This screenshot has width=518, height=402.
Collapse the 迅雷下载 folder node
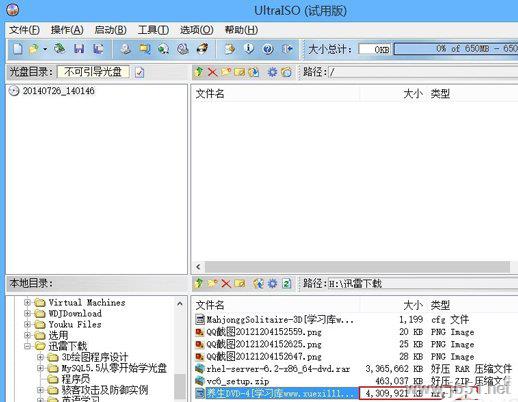point(27,346)
